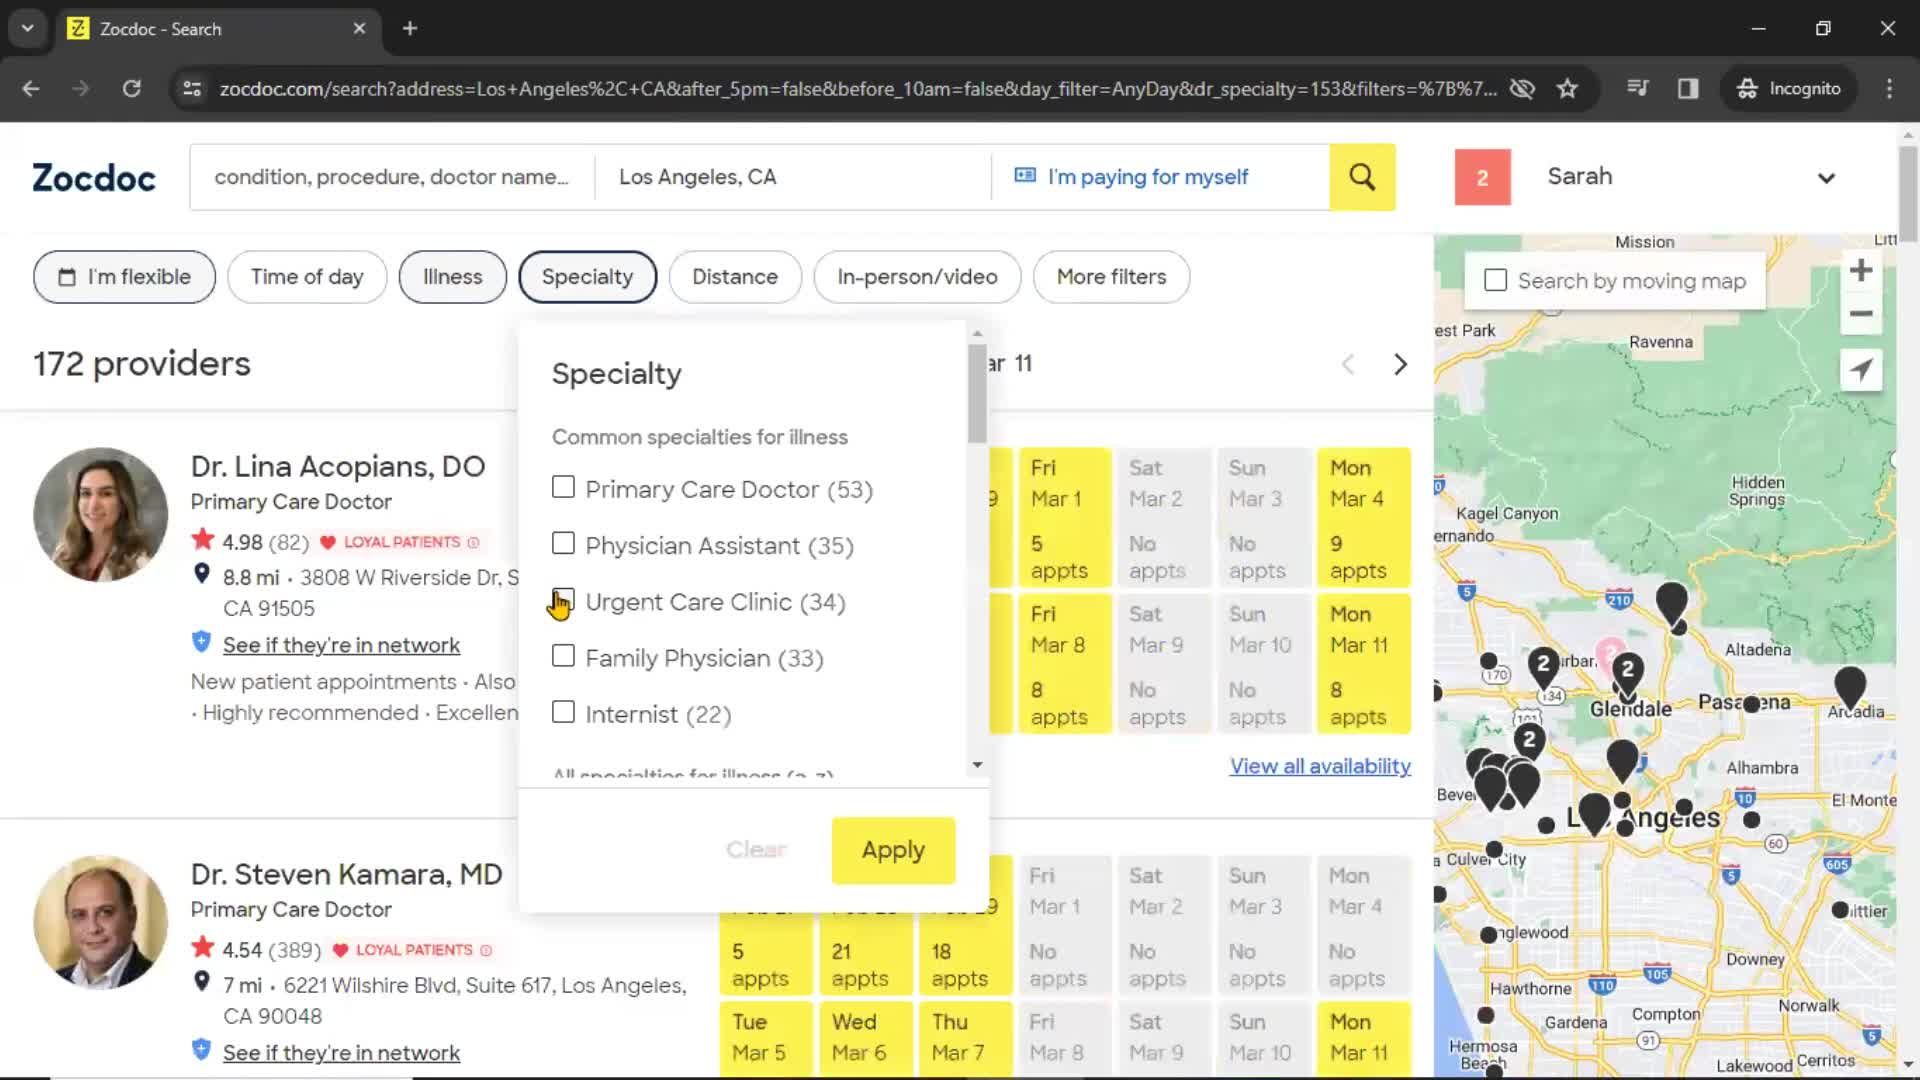The width and height of the screenshot is (1920, 1080).
Task: Click the Incognito indicator
Action: 1788,88
